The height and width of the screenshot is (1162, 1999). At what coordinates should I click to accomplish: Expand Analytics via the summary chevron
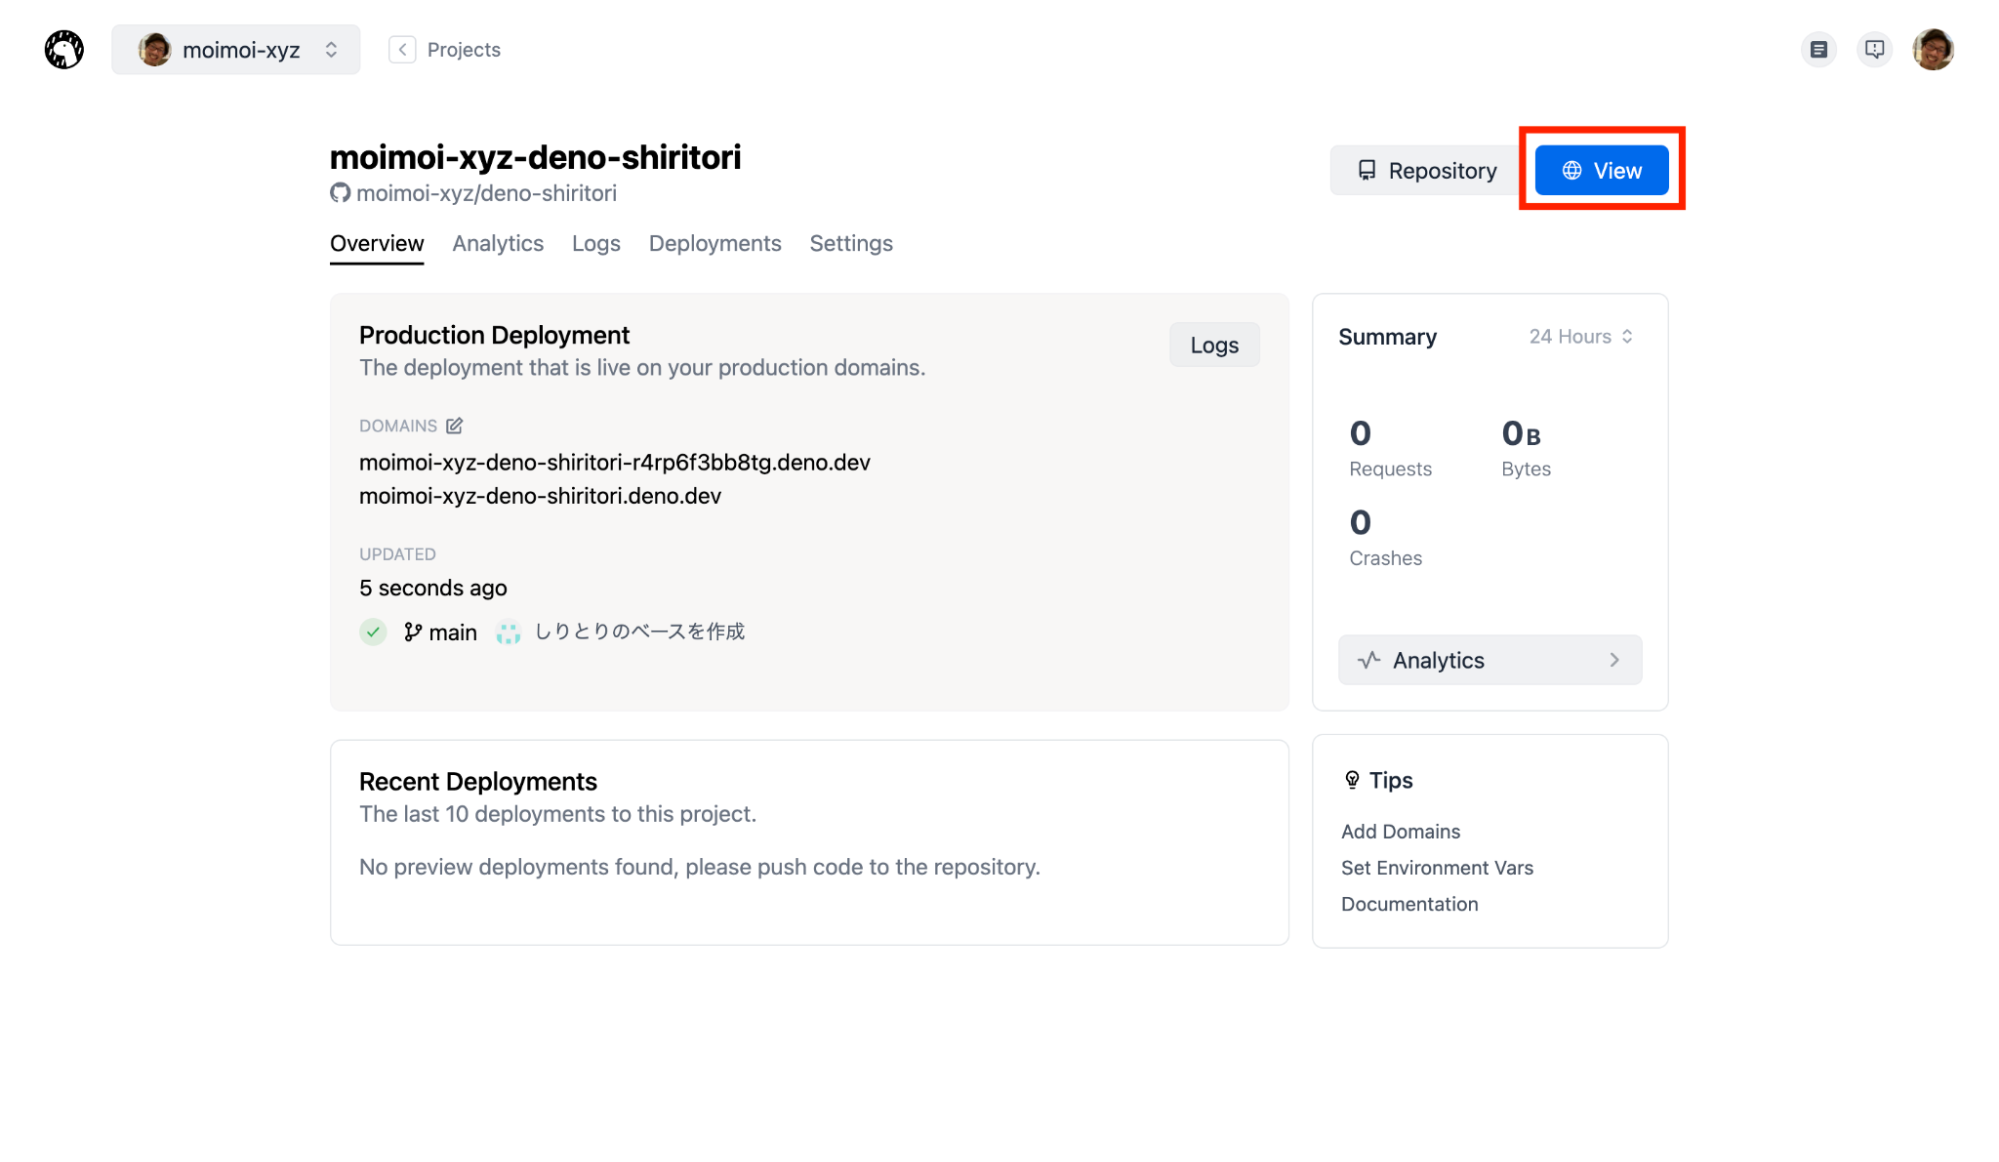pyautogui.click(x=1613, y=660)
